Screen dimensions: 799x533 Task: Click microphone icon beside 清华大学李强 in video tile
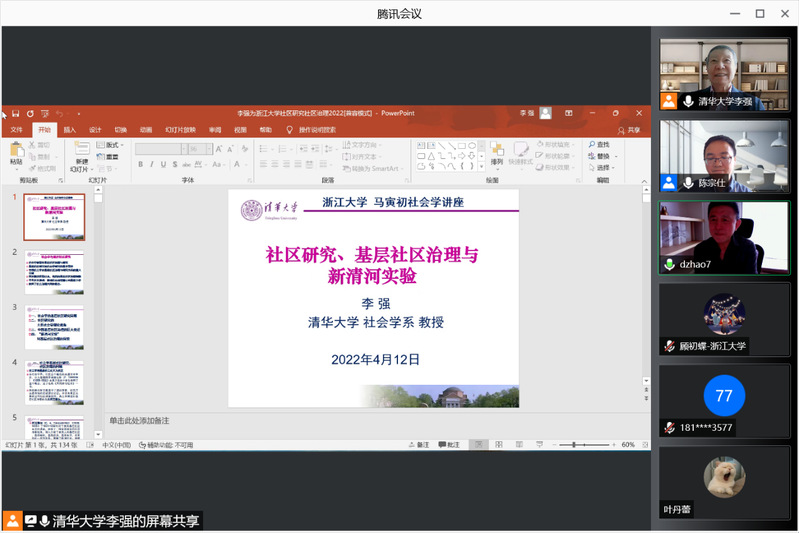pyautogui.click(x=688, y=102)
